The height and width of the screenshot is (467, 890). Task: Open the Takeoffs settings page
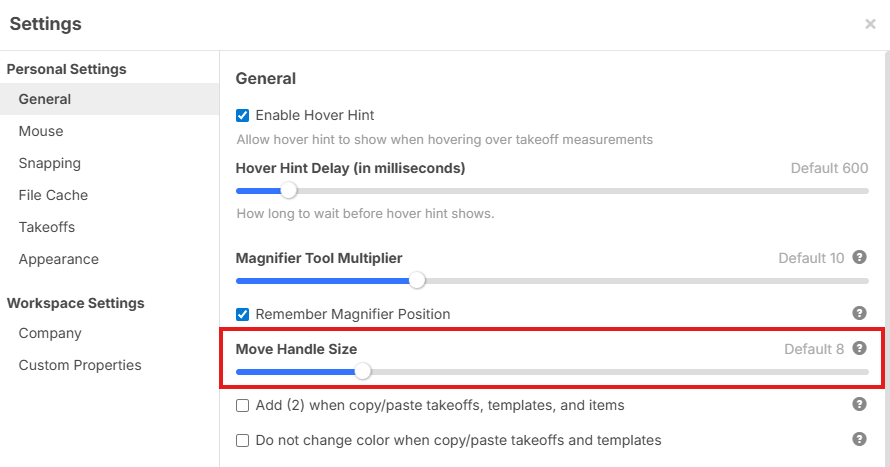[x=47, y=227]
